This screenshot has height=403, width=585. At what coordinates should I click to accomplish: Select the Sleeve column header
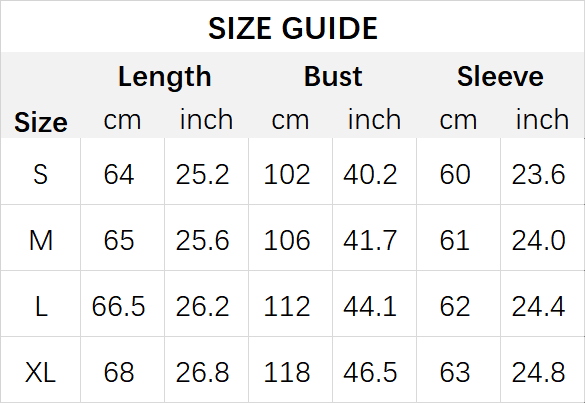pos(500,76)
